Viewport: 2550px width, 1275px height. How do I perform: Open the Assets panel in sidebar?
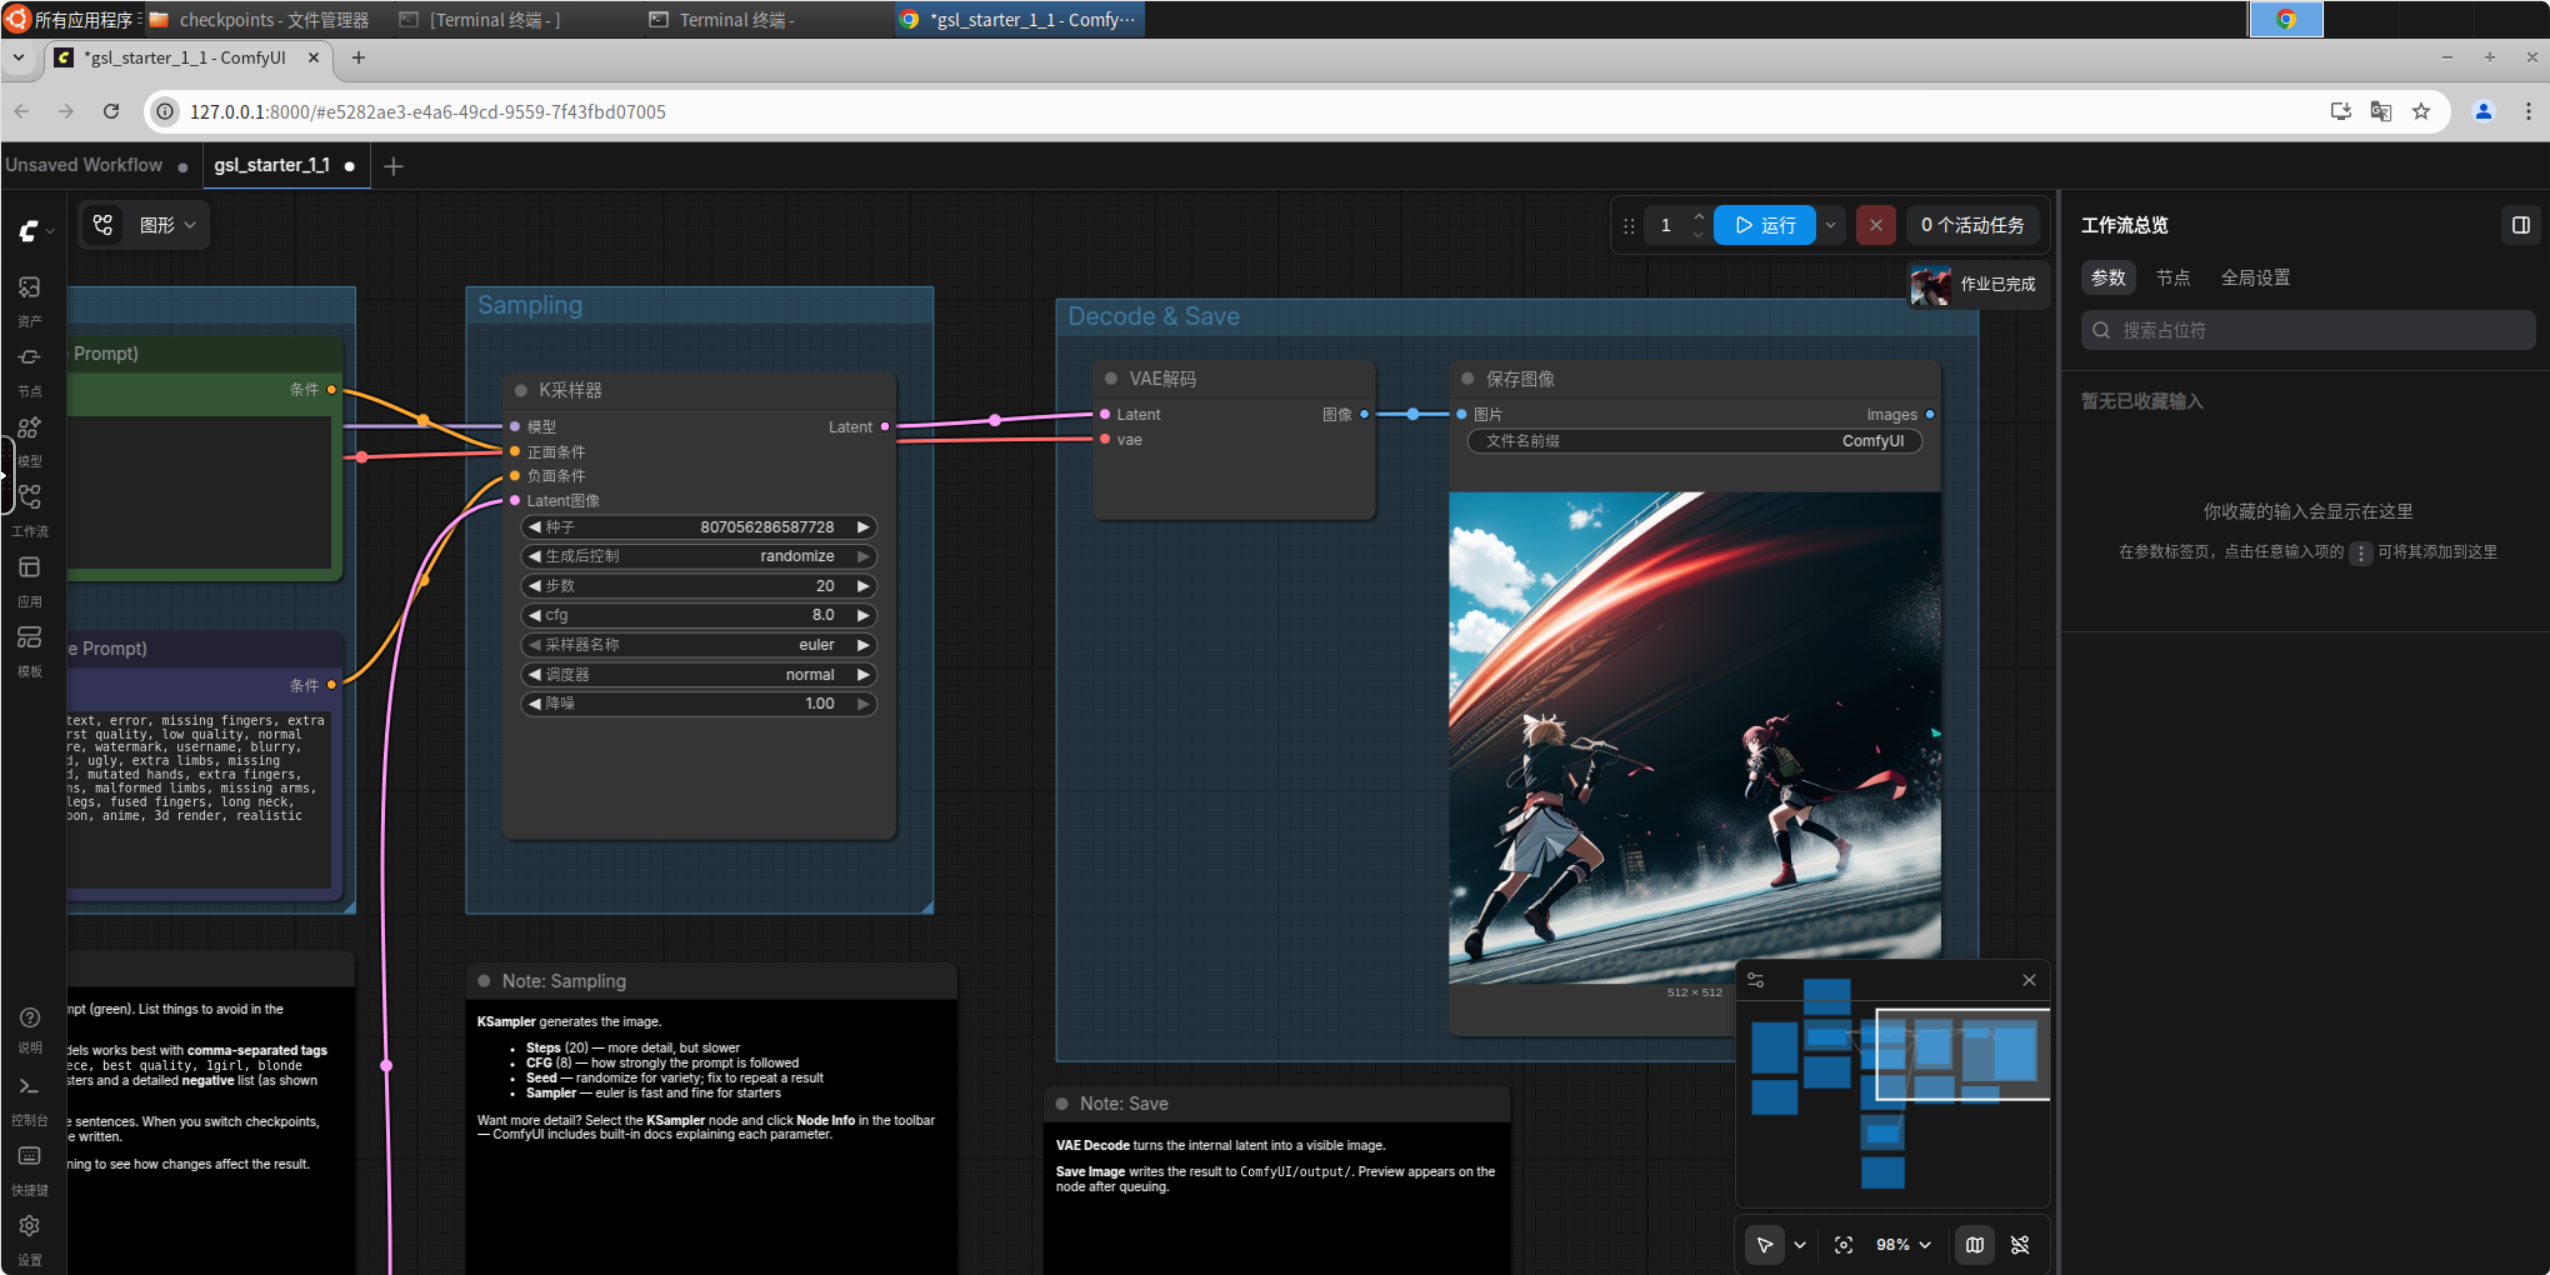click(29, 300)
